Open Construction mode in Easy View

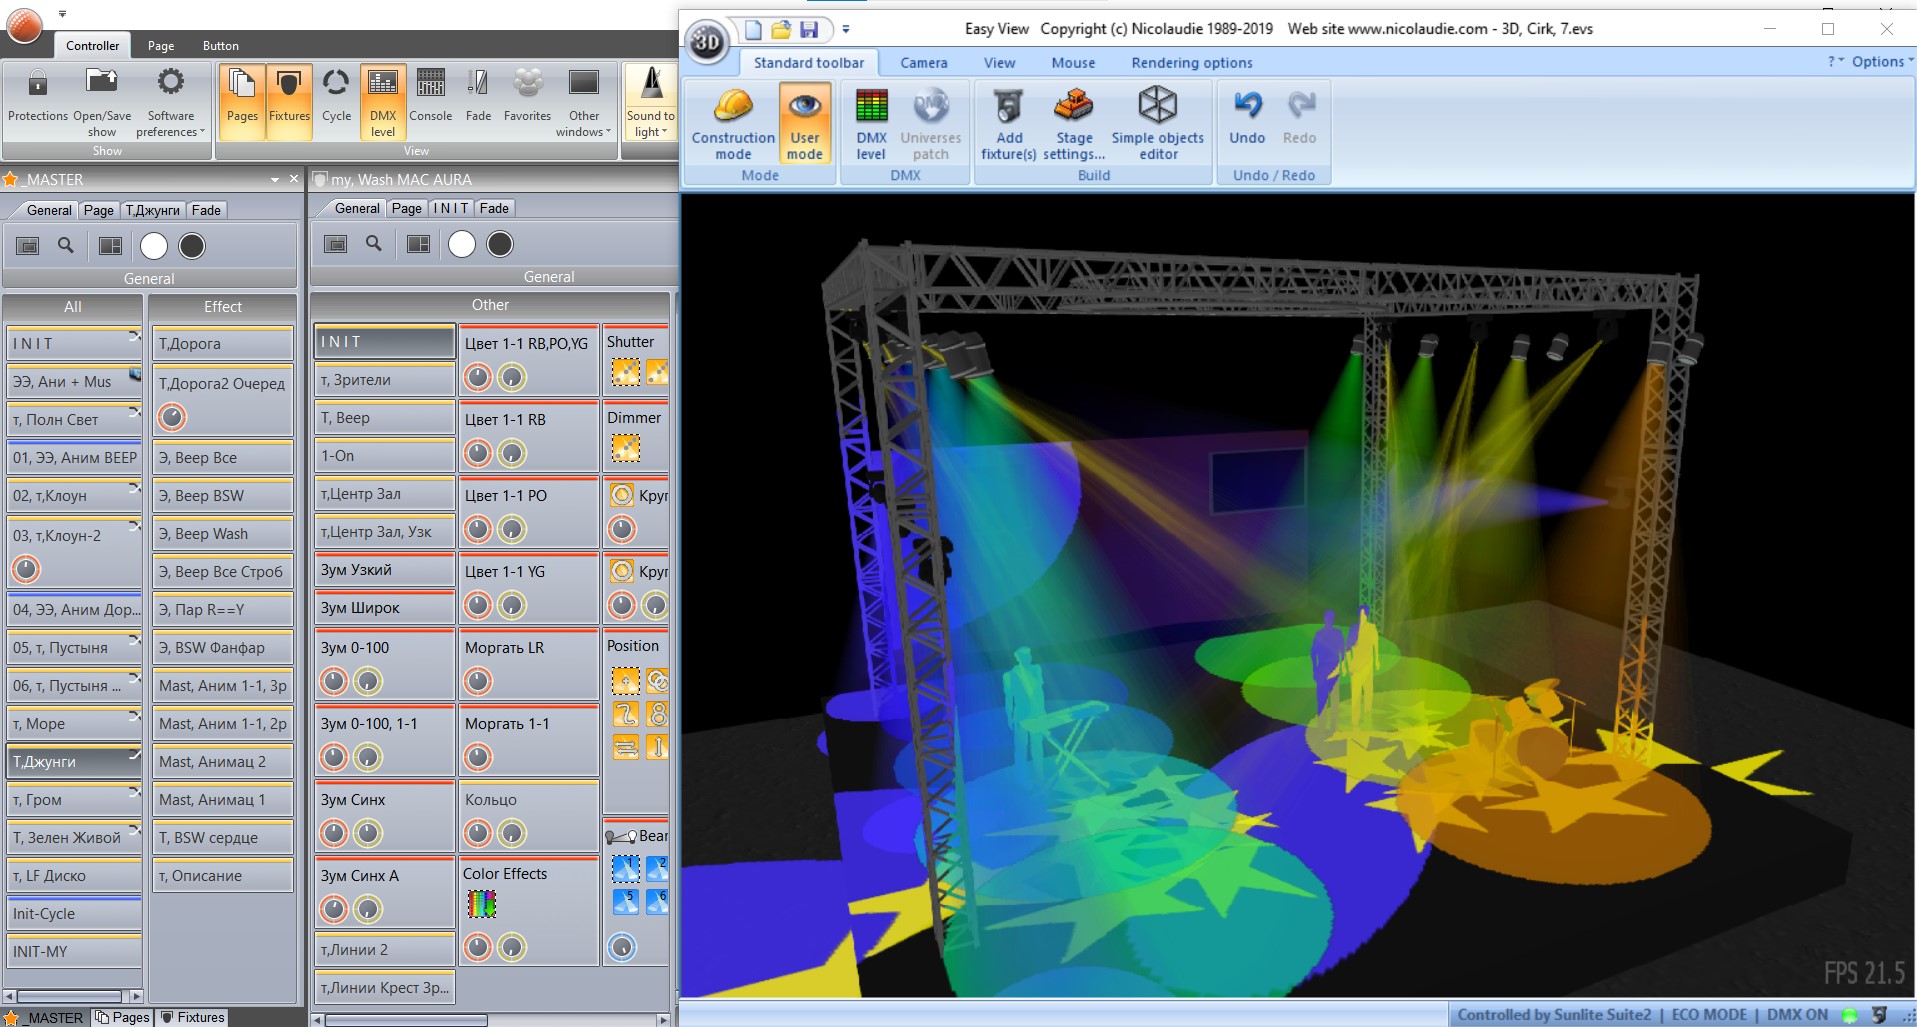coord(733,124)
